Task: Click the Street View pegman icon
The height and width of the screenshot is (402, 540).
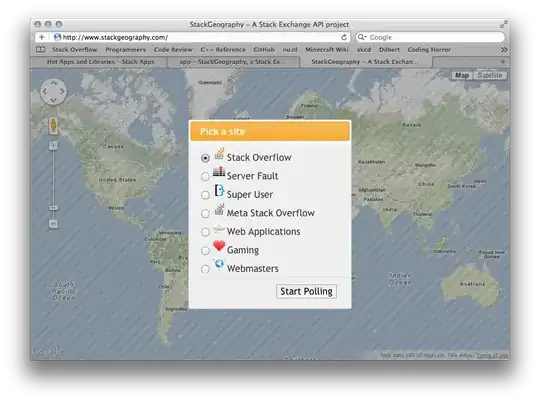Action: 53,126
